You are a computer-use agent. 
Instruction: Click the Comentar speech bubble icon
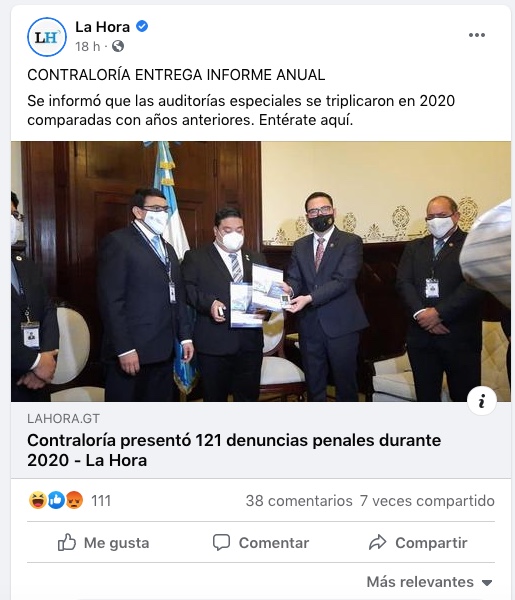pos(221,542)
